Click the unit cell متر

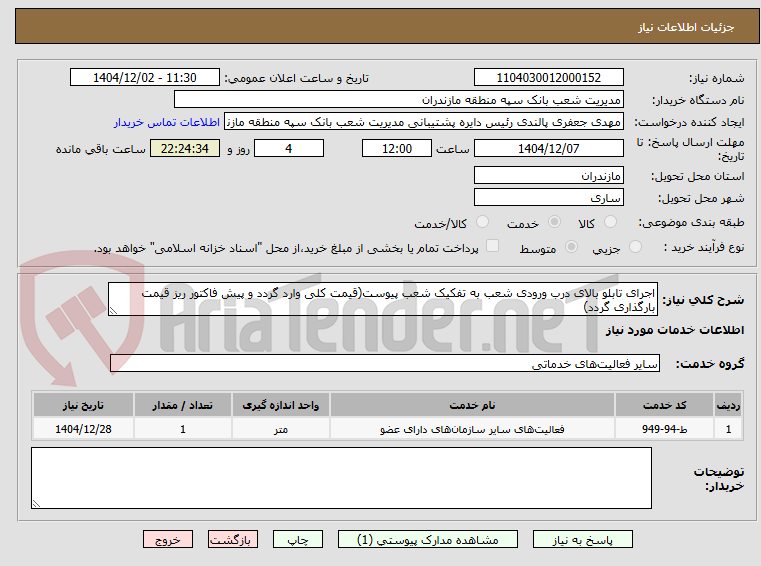click(x=281, y=429)
